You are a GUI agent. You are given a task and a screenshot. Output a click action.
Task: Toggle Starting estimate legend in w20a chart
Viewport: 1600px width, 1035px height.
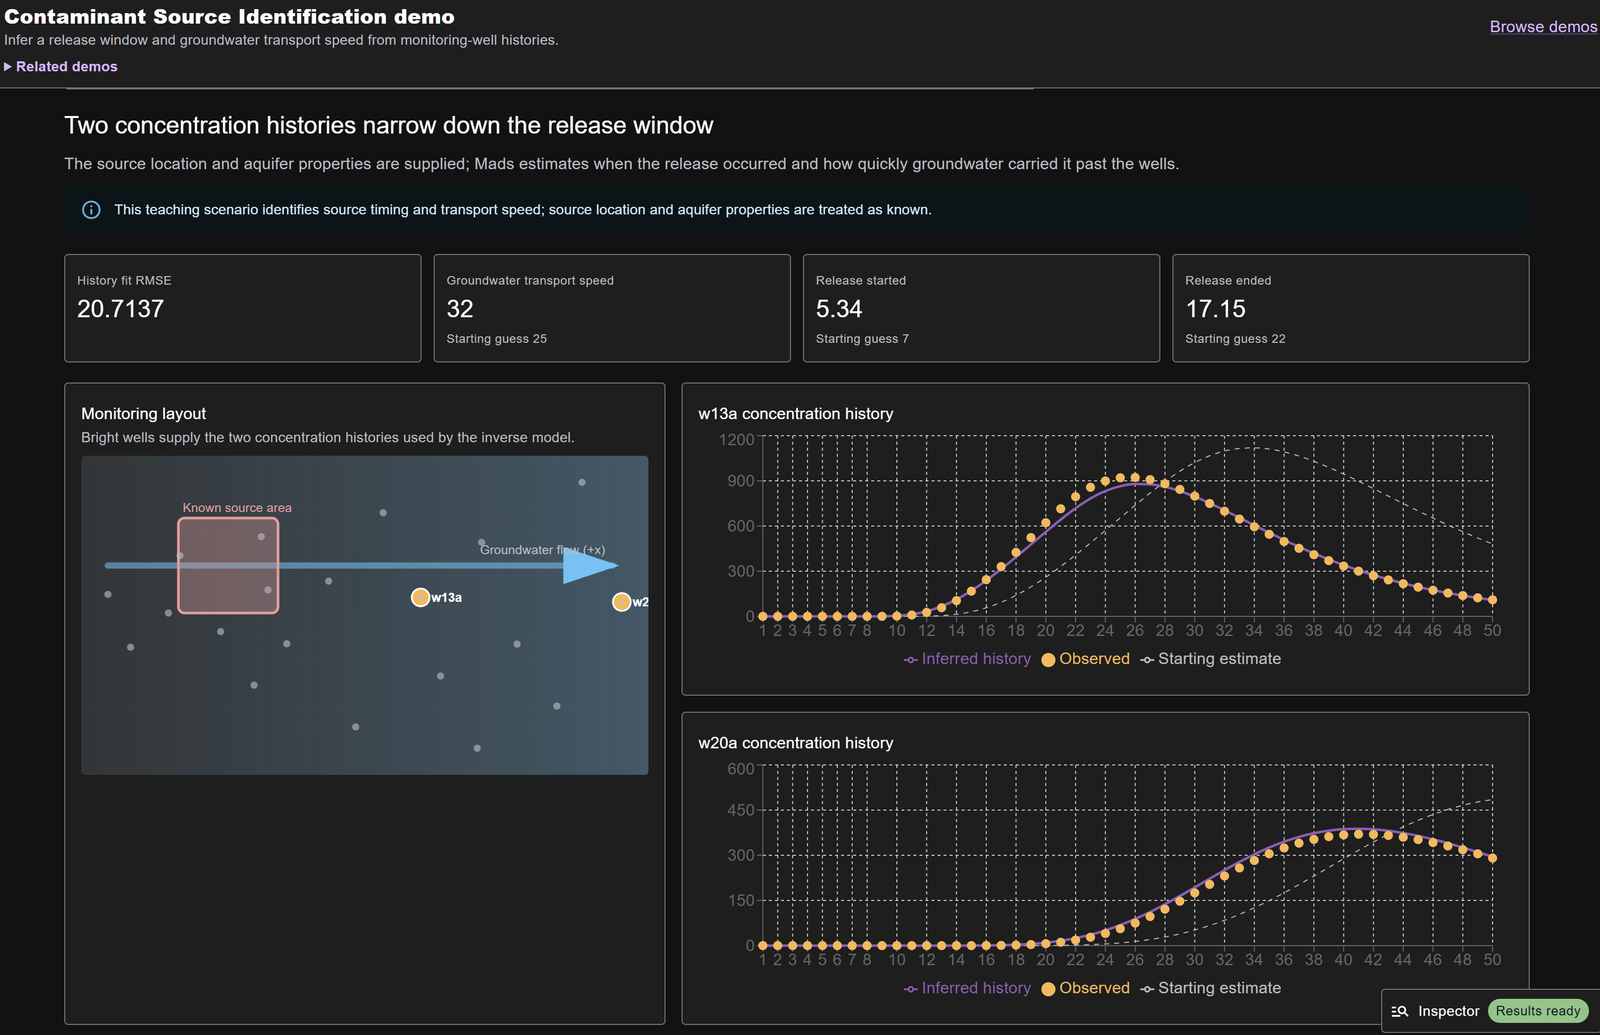pos(1210,988)
